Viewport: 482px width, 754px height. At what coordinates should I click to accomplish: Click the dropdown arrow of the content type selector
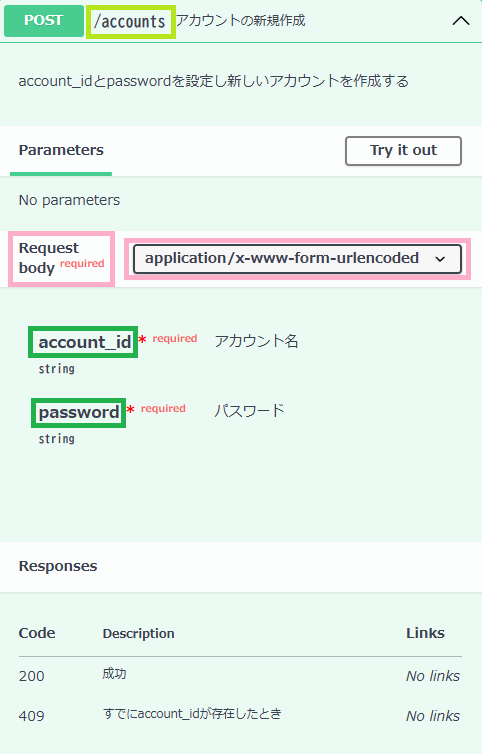point(440,259)
